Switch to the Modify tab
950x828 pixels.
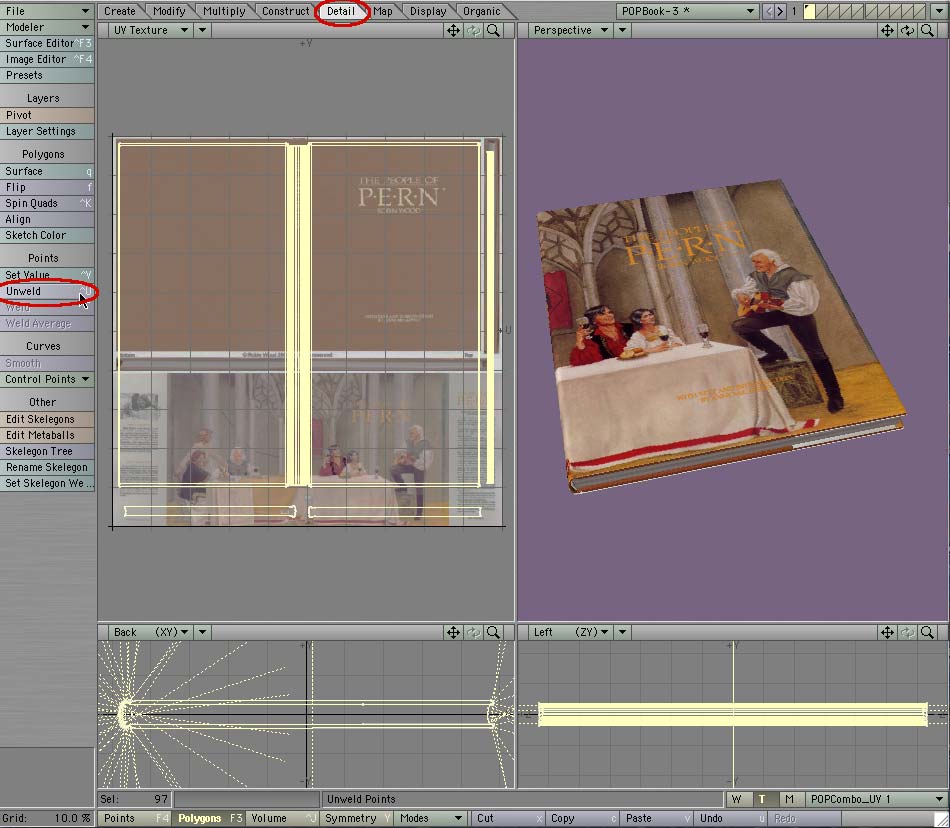169,11
